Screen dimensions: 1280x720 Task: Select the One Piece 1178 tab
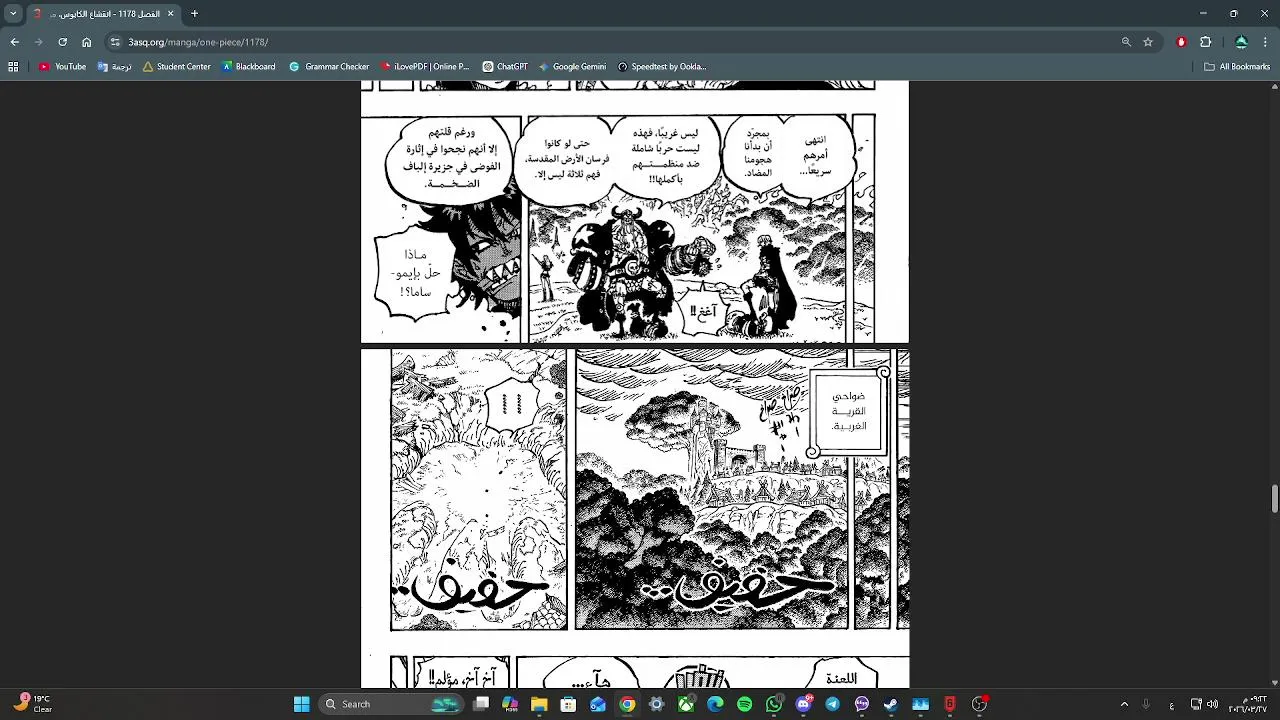[104, 14]
